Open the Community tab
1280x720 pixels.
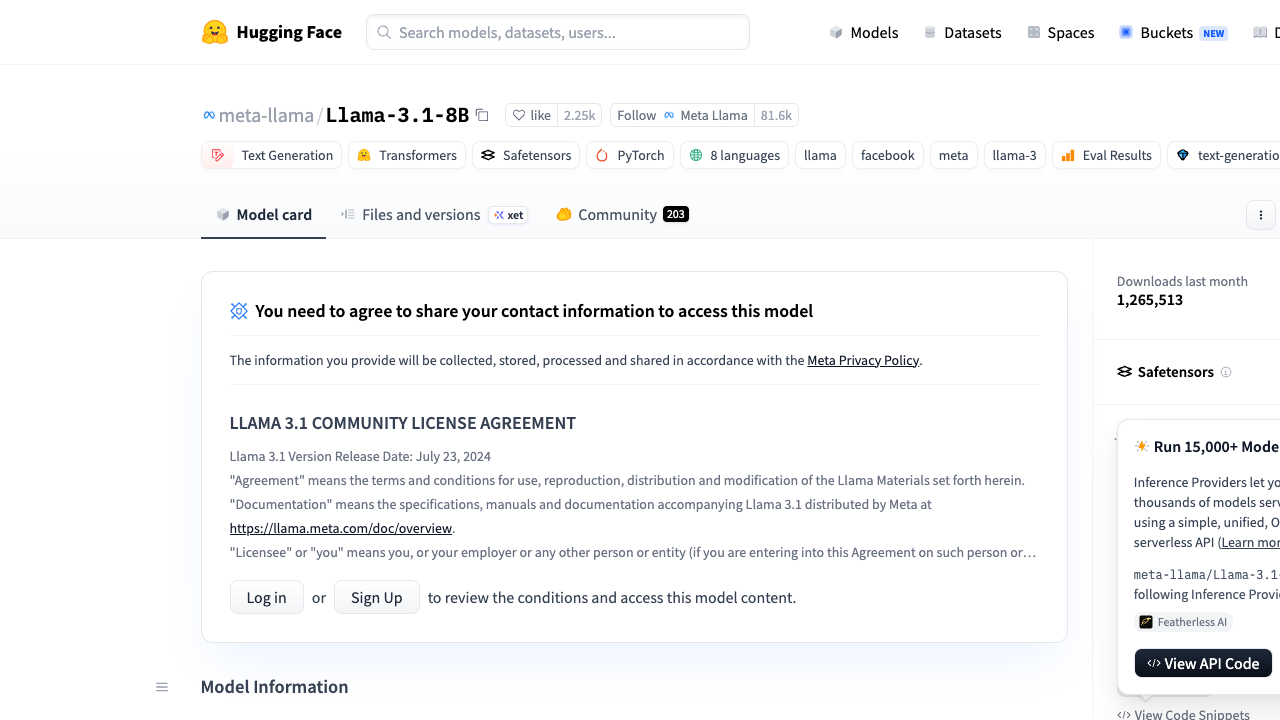pyautogui.click(x=622, y=214)
